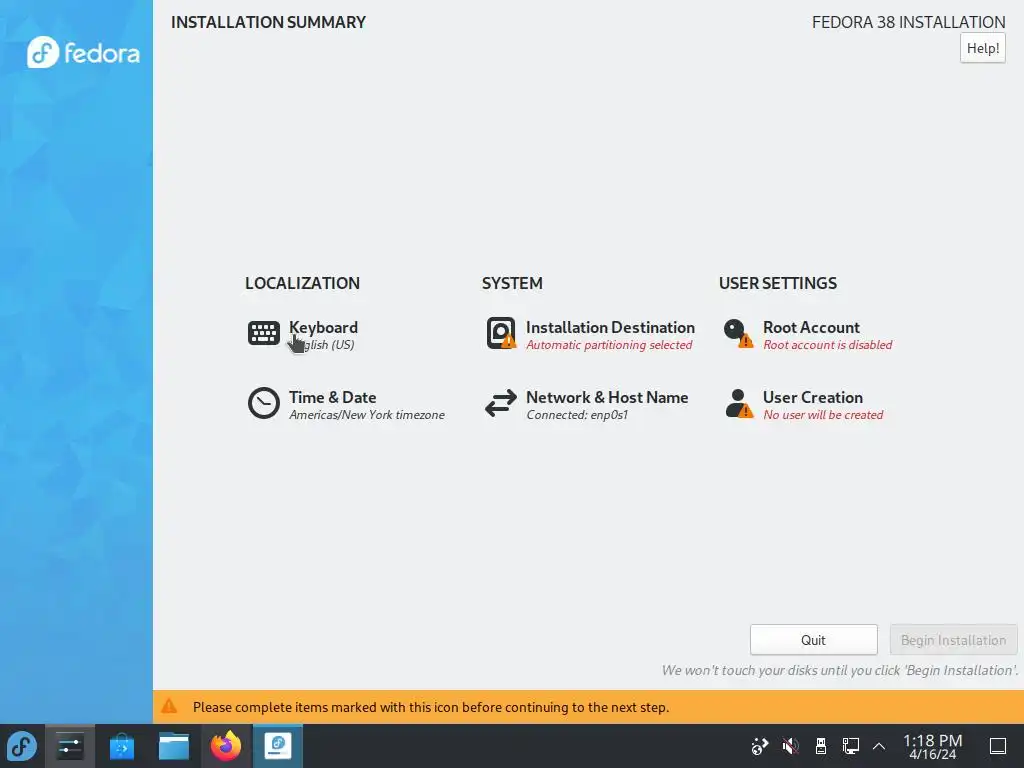Open the system settings taskbar icon
Viewport: 1024px width, 768px height.
[70, 746]
